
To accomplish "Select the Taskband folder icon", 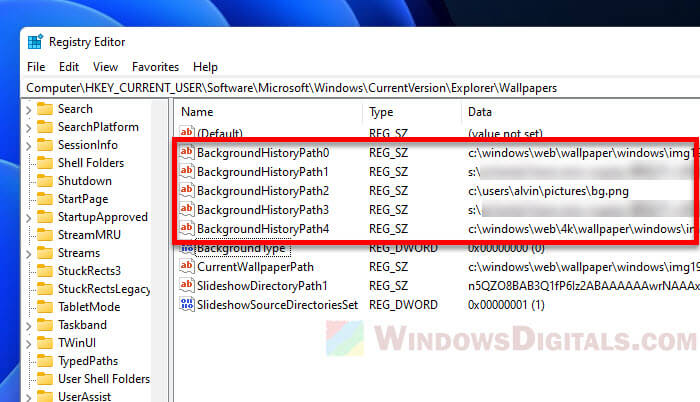I will click(x=45, y=325).
